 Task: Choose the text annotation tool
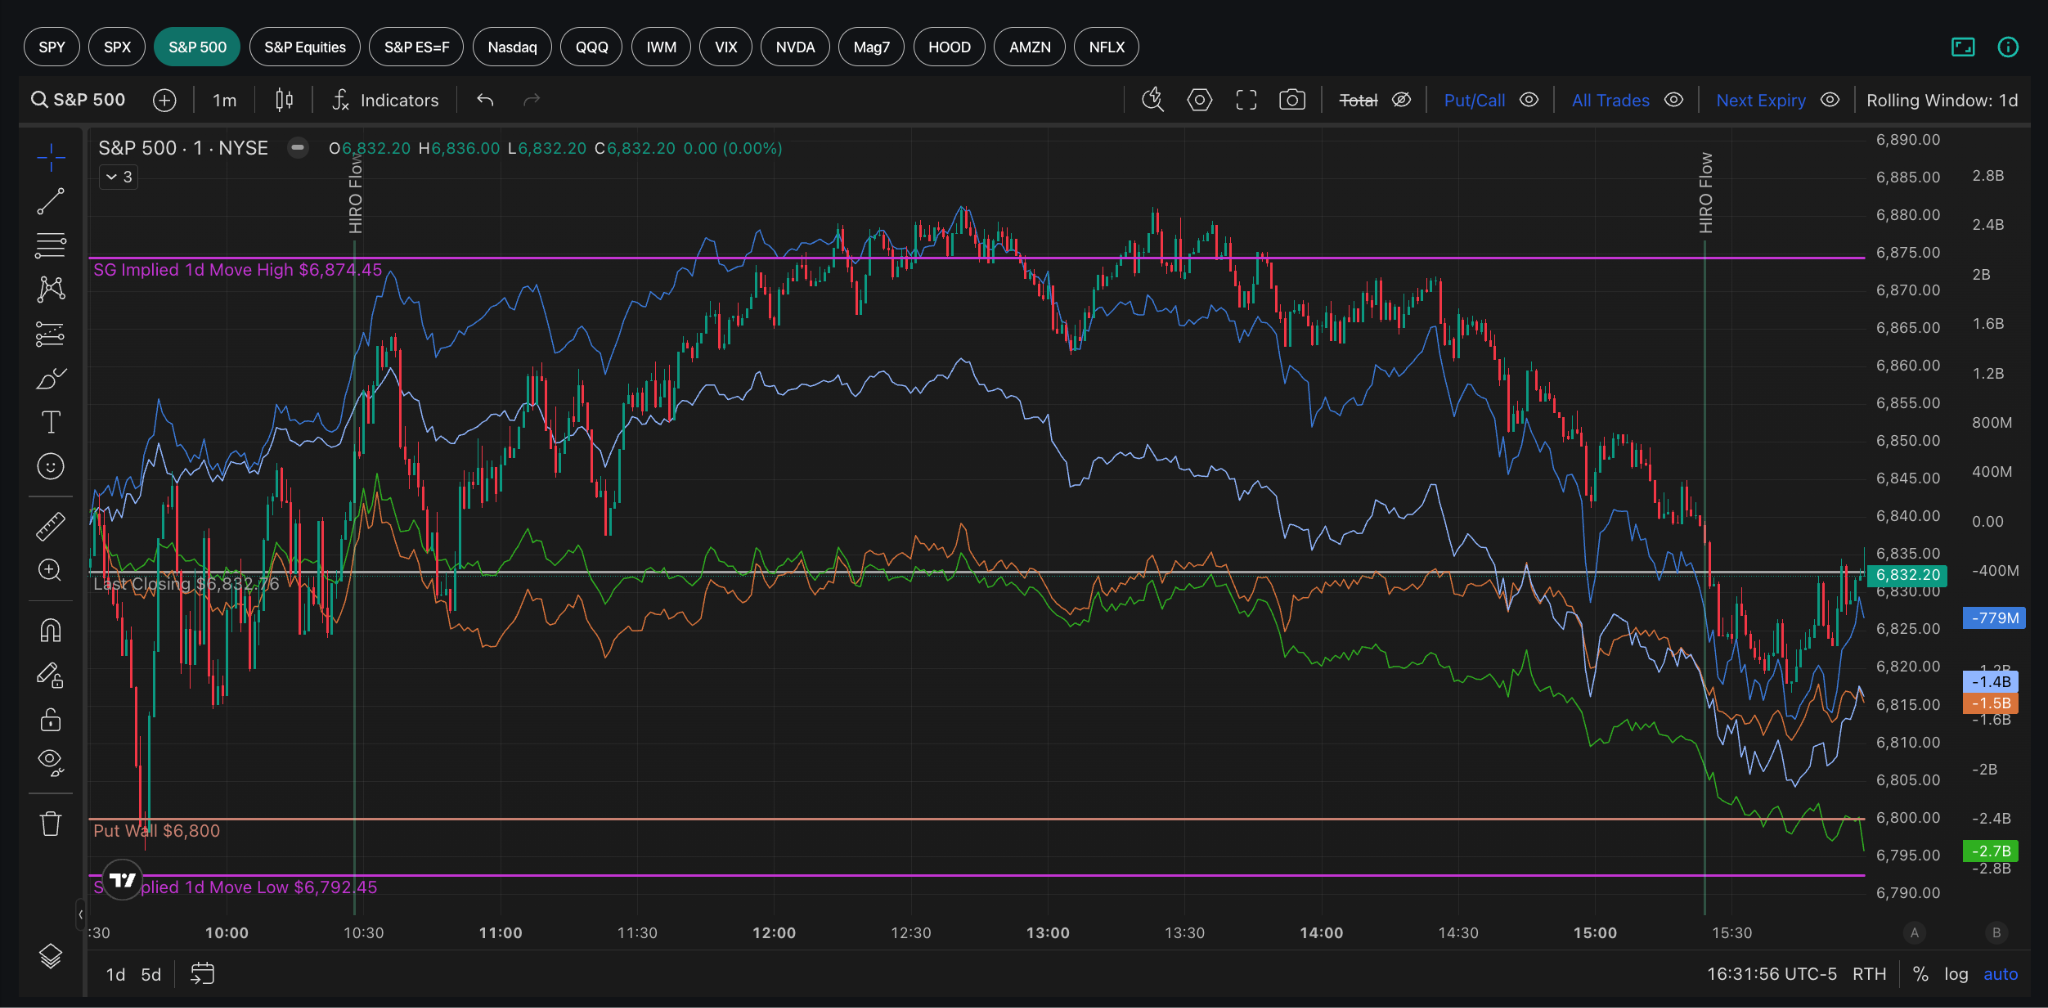click(50, 422)
